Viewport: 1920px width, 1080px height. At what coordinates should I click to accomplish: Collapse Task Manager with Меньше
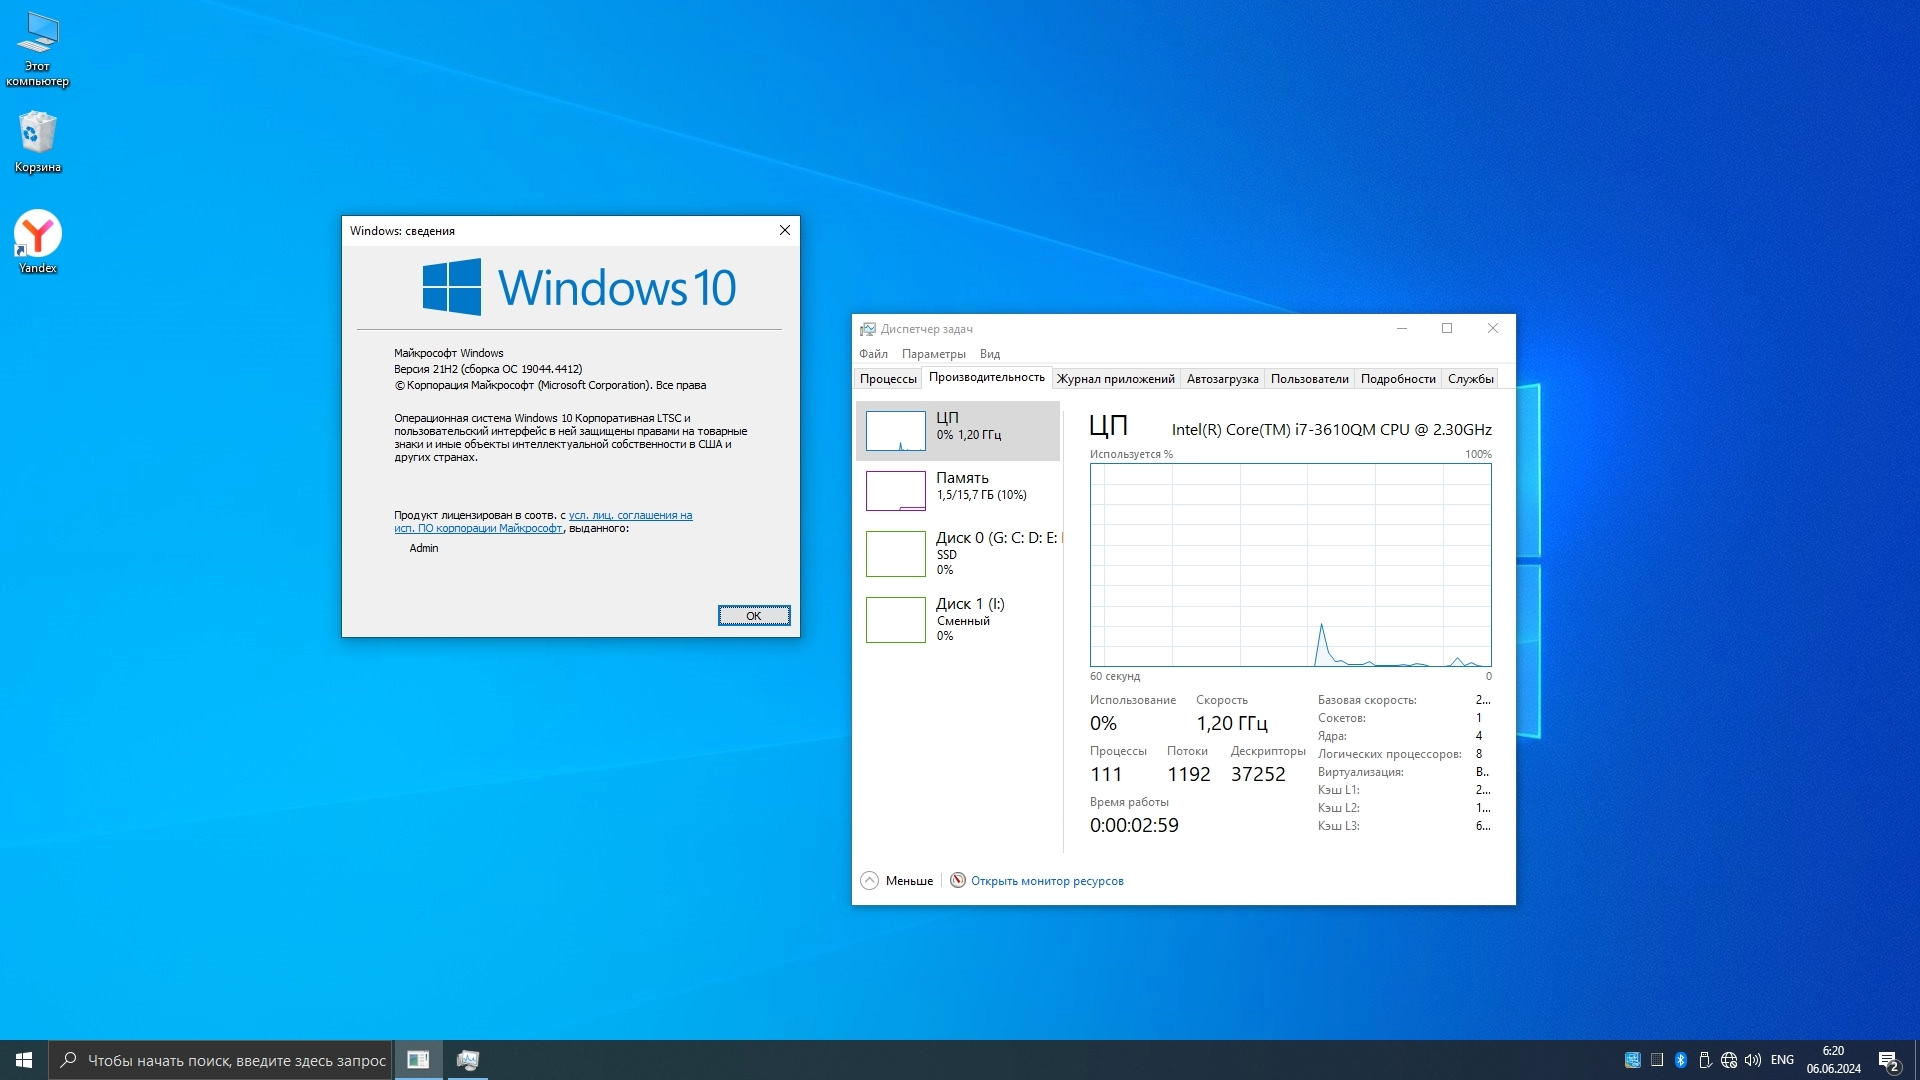[898, 881]
